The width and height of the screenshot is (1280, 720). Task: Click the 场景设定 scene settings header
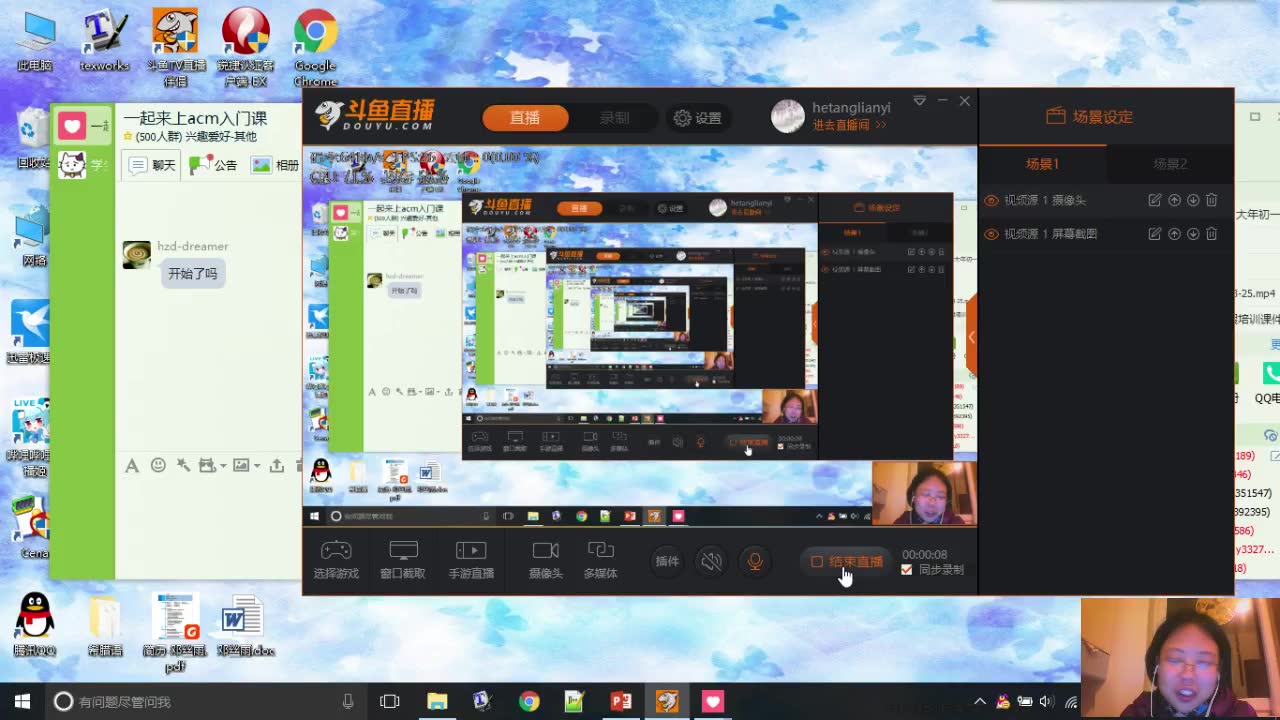[1089, 117]
